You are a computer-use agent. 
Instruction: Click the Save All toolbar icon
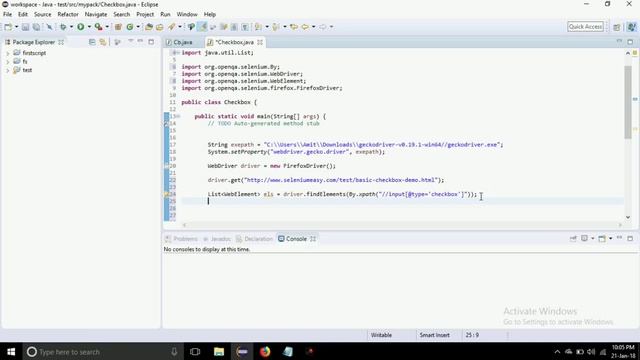pyautogui.click(x=36, y=27)
